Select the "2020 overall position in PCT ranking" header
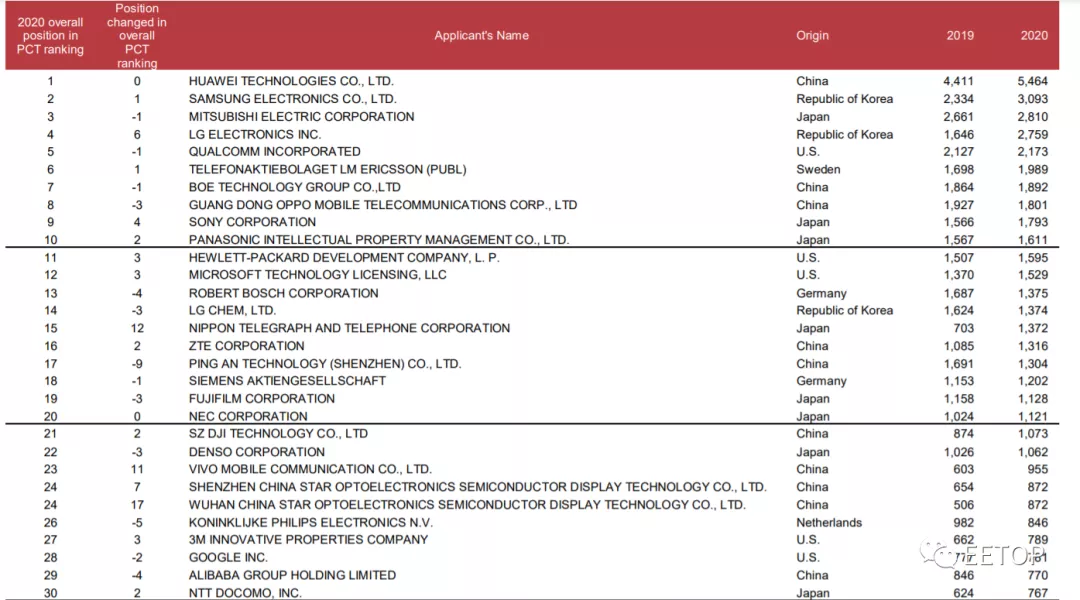Screen dimensions: 1080x600 coord(50,36)
